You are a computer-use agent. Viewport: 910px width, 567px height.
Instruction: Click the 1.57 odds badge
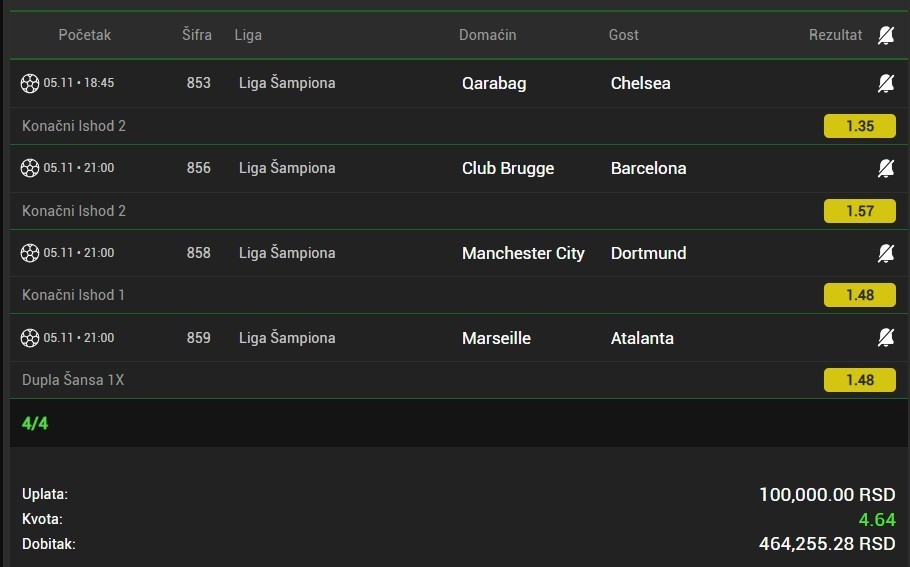pos(859,211)
